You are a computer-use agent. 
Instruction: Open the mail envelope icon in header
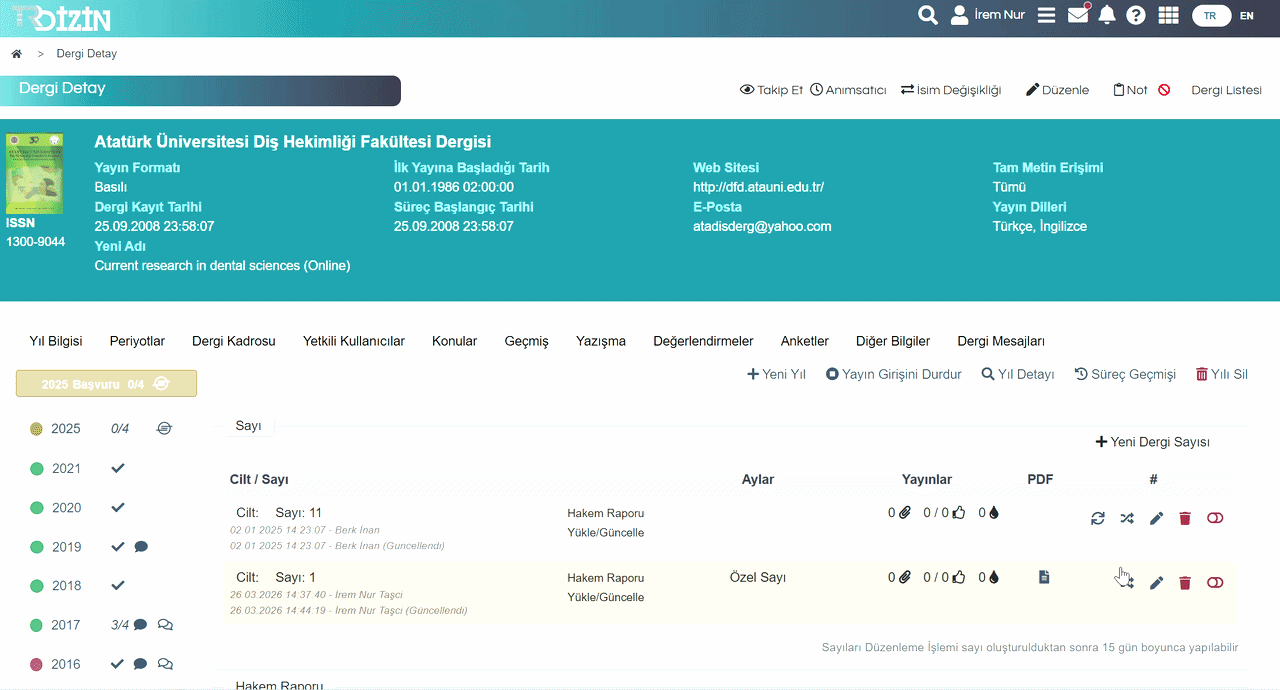(1078, 15)
